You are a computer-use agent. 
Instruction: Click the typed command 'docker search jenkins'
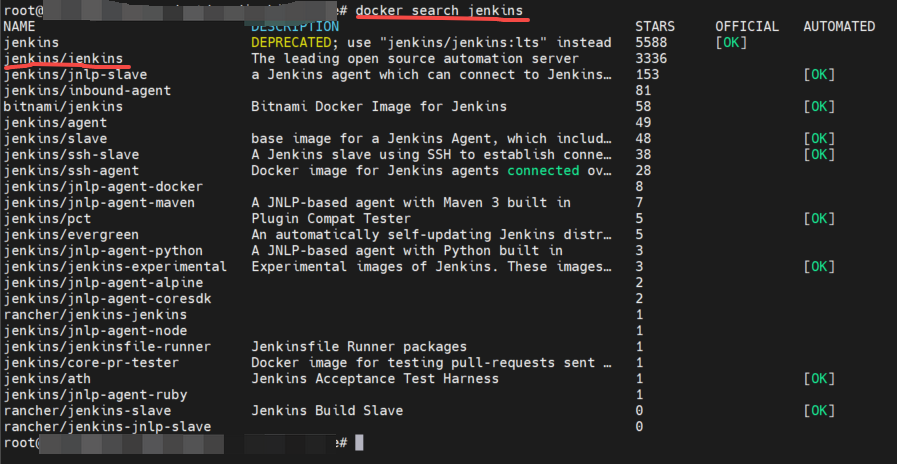(439, 10)
